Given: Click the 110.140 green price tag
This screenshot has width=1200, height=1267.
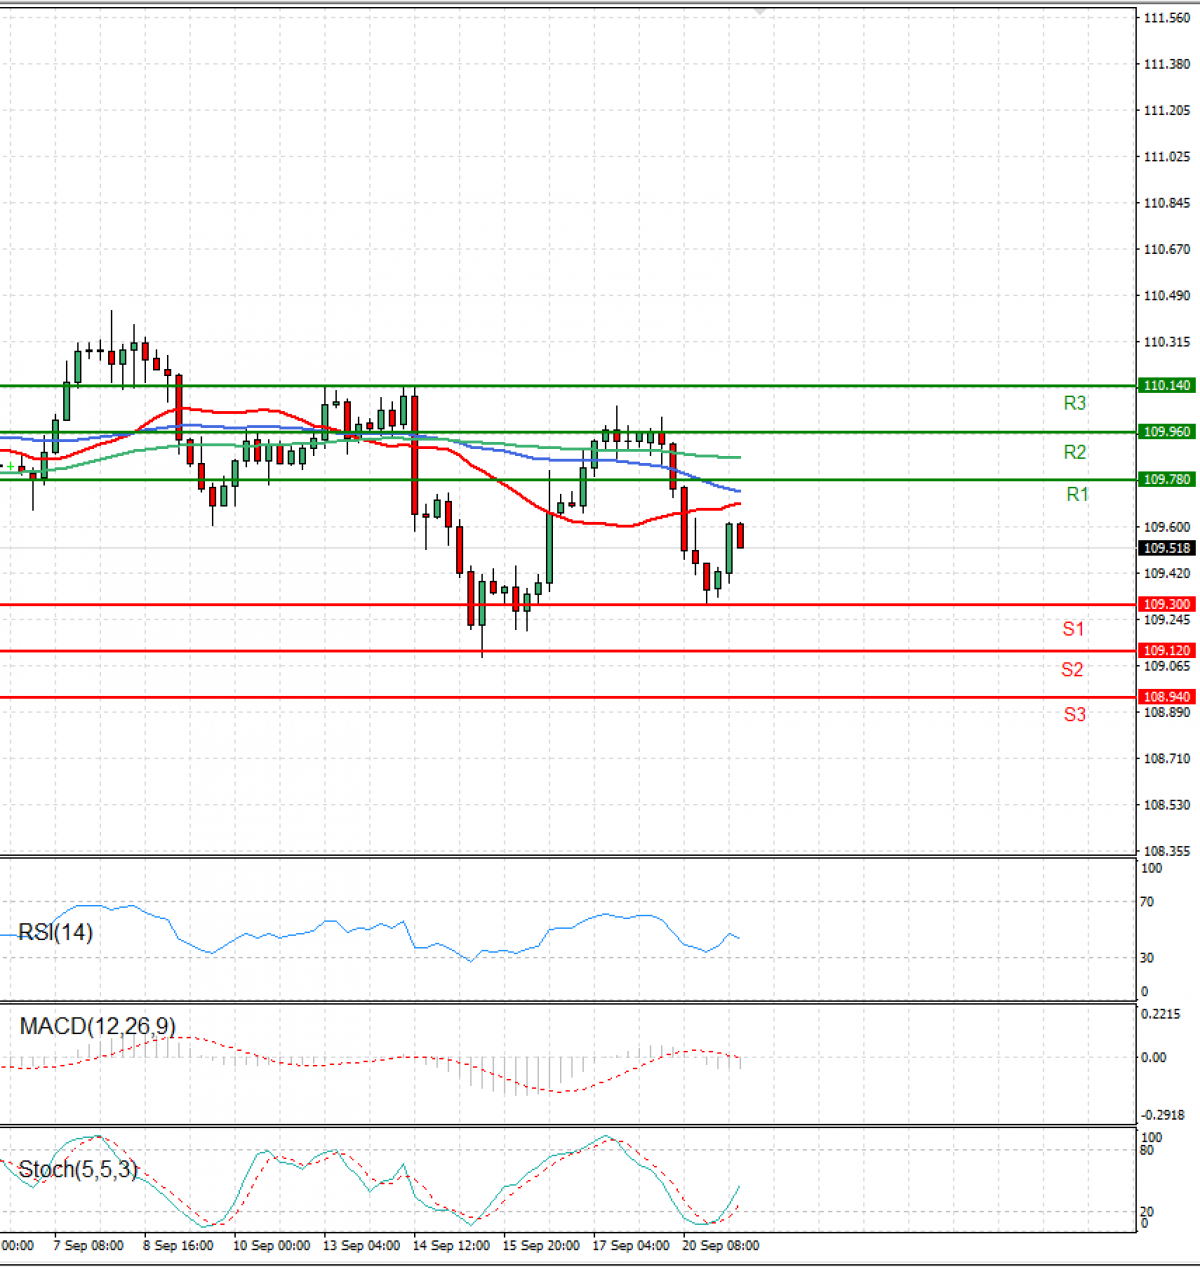Looking at the screenshot, I should tap(1167, 385).
